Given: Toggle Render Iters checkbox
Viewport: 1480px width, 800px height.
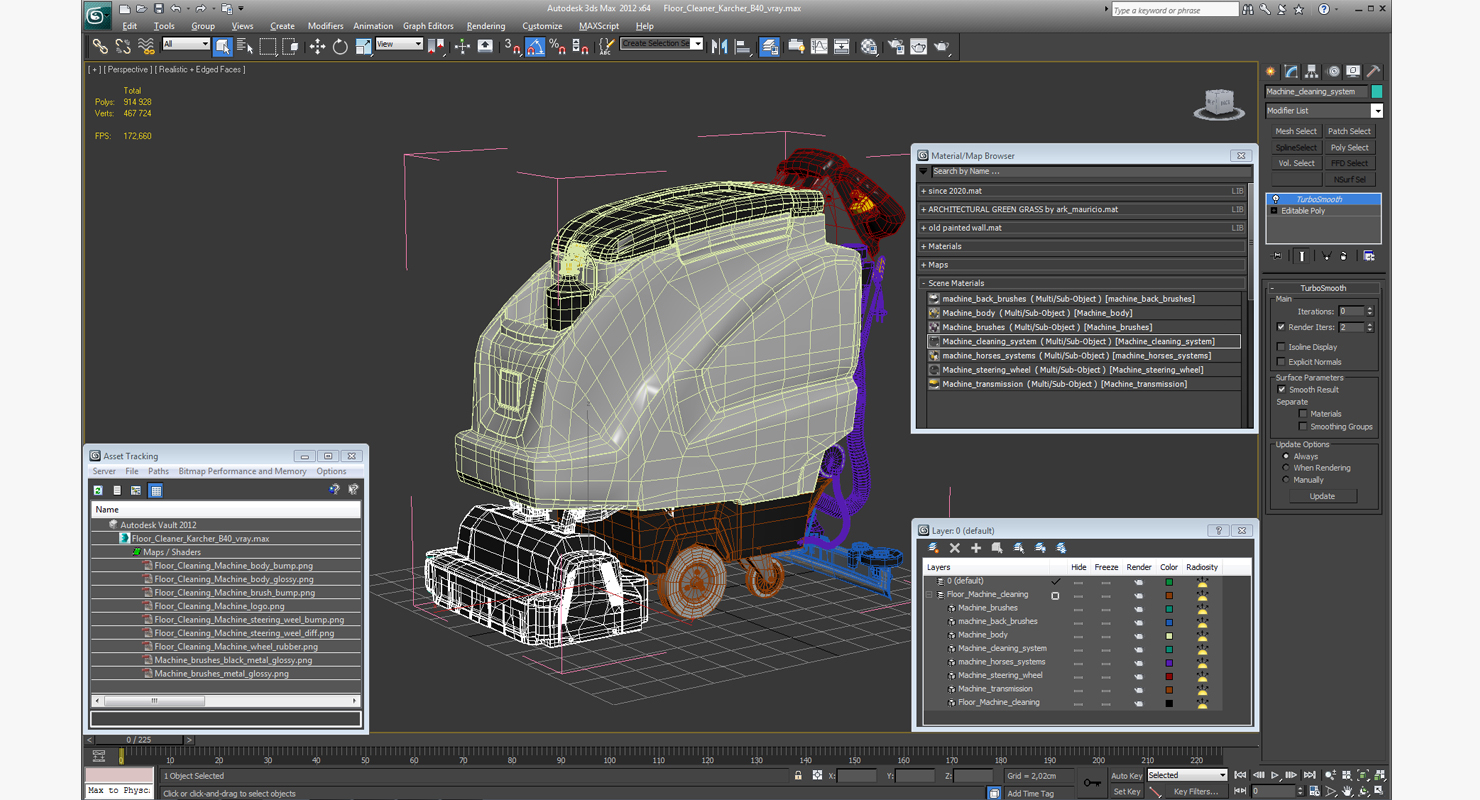Looking at the screenshot, I should [x=1281, y=327].
